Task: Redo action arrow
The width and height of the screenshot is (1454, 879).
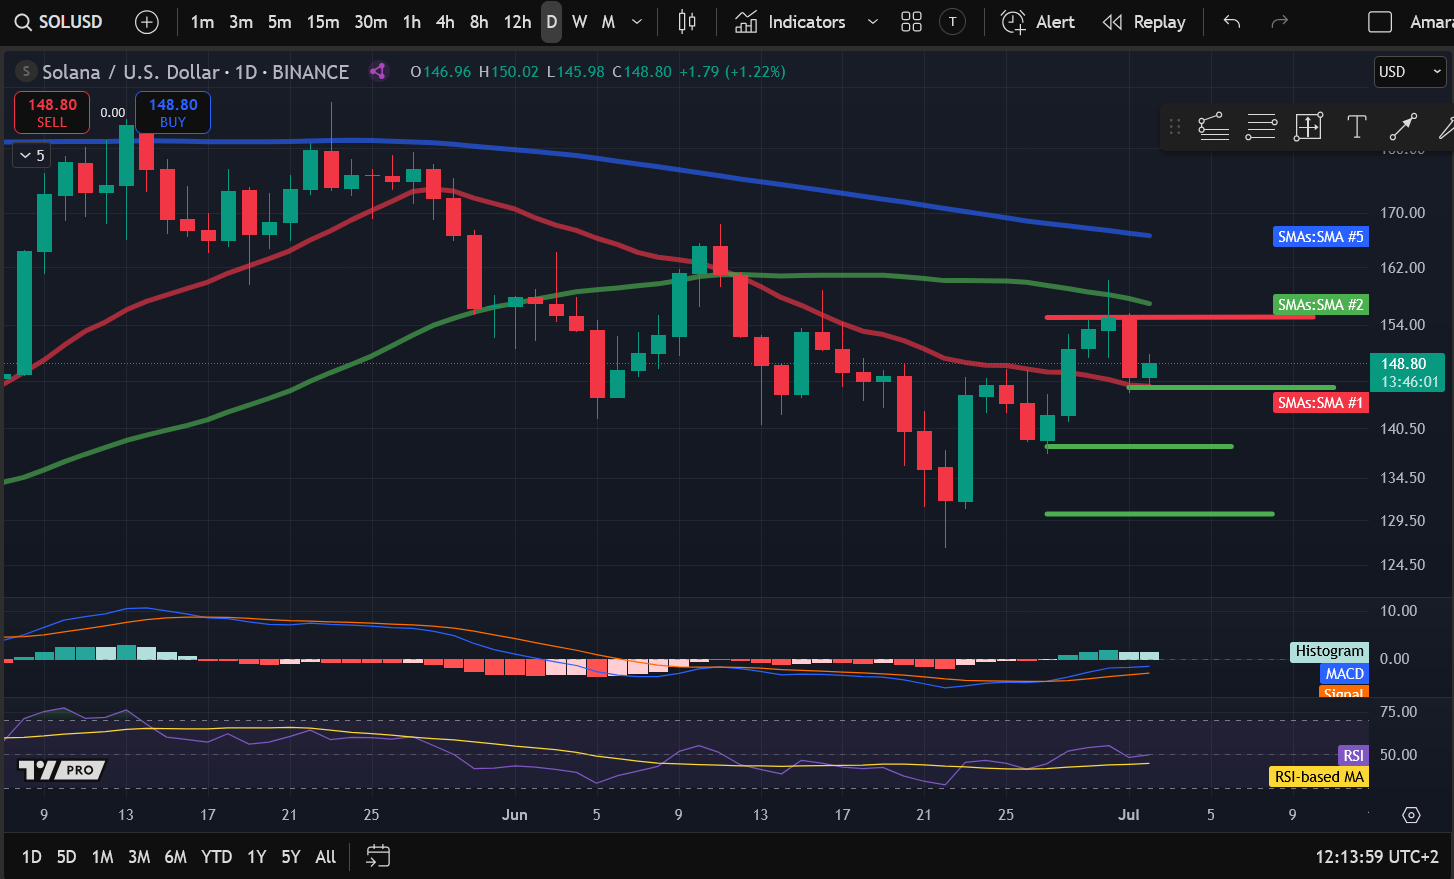Action: [1278, 22]
